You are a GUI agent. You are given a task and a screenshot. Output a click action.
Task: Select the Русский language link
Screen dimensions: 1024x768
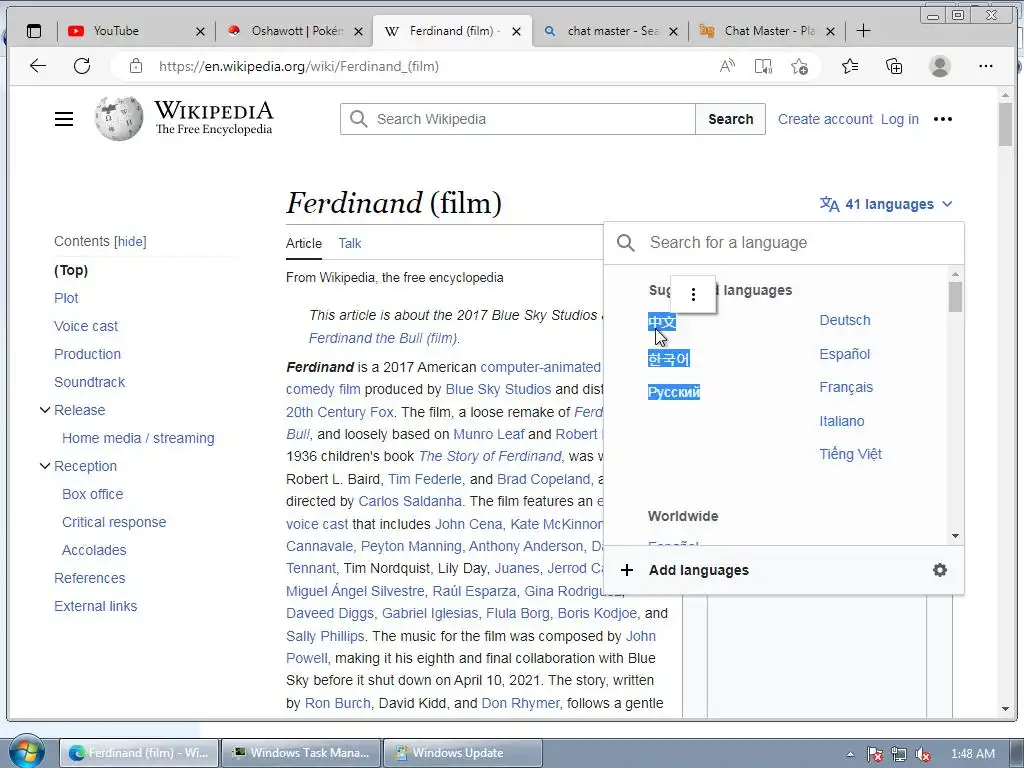673,392
